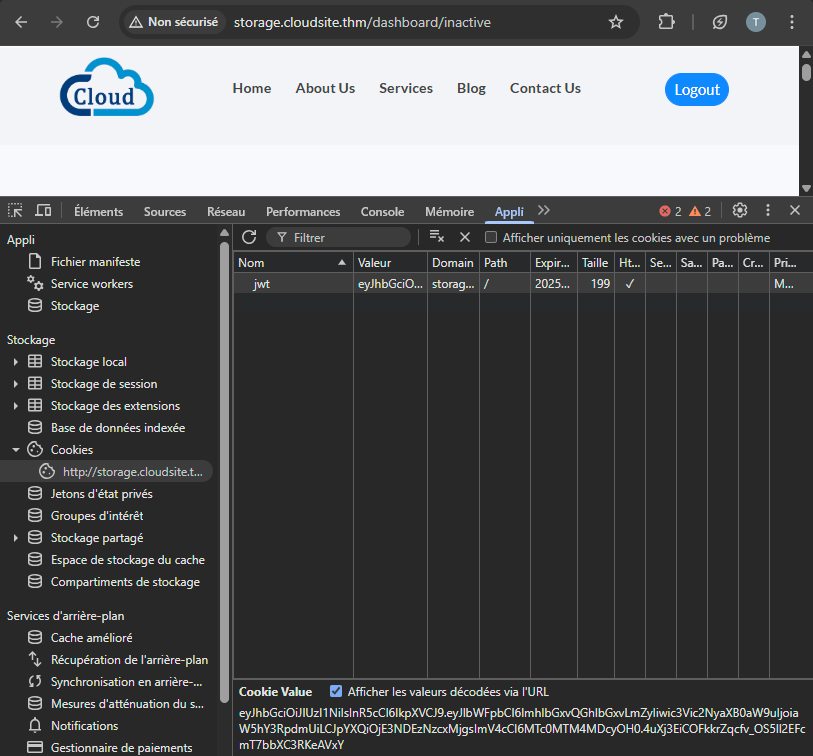
Task: Expand Stockage partagé
Action: pyautogui.click(x=16, y=538)
